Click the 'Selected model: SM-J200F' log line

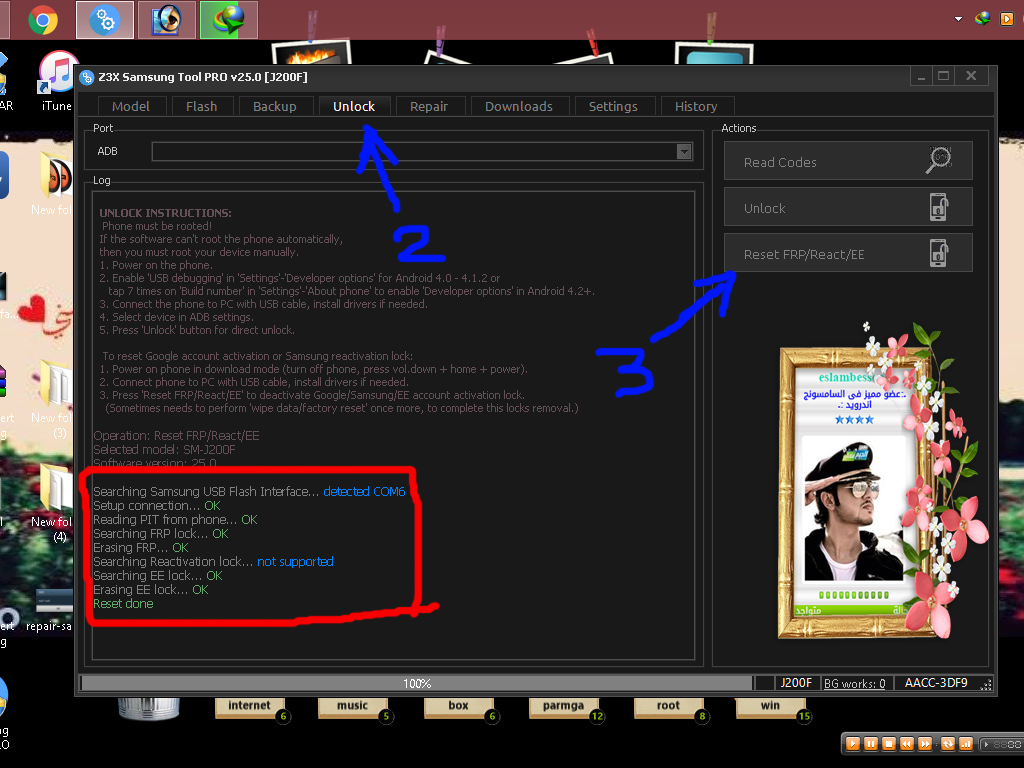164,450
